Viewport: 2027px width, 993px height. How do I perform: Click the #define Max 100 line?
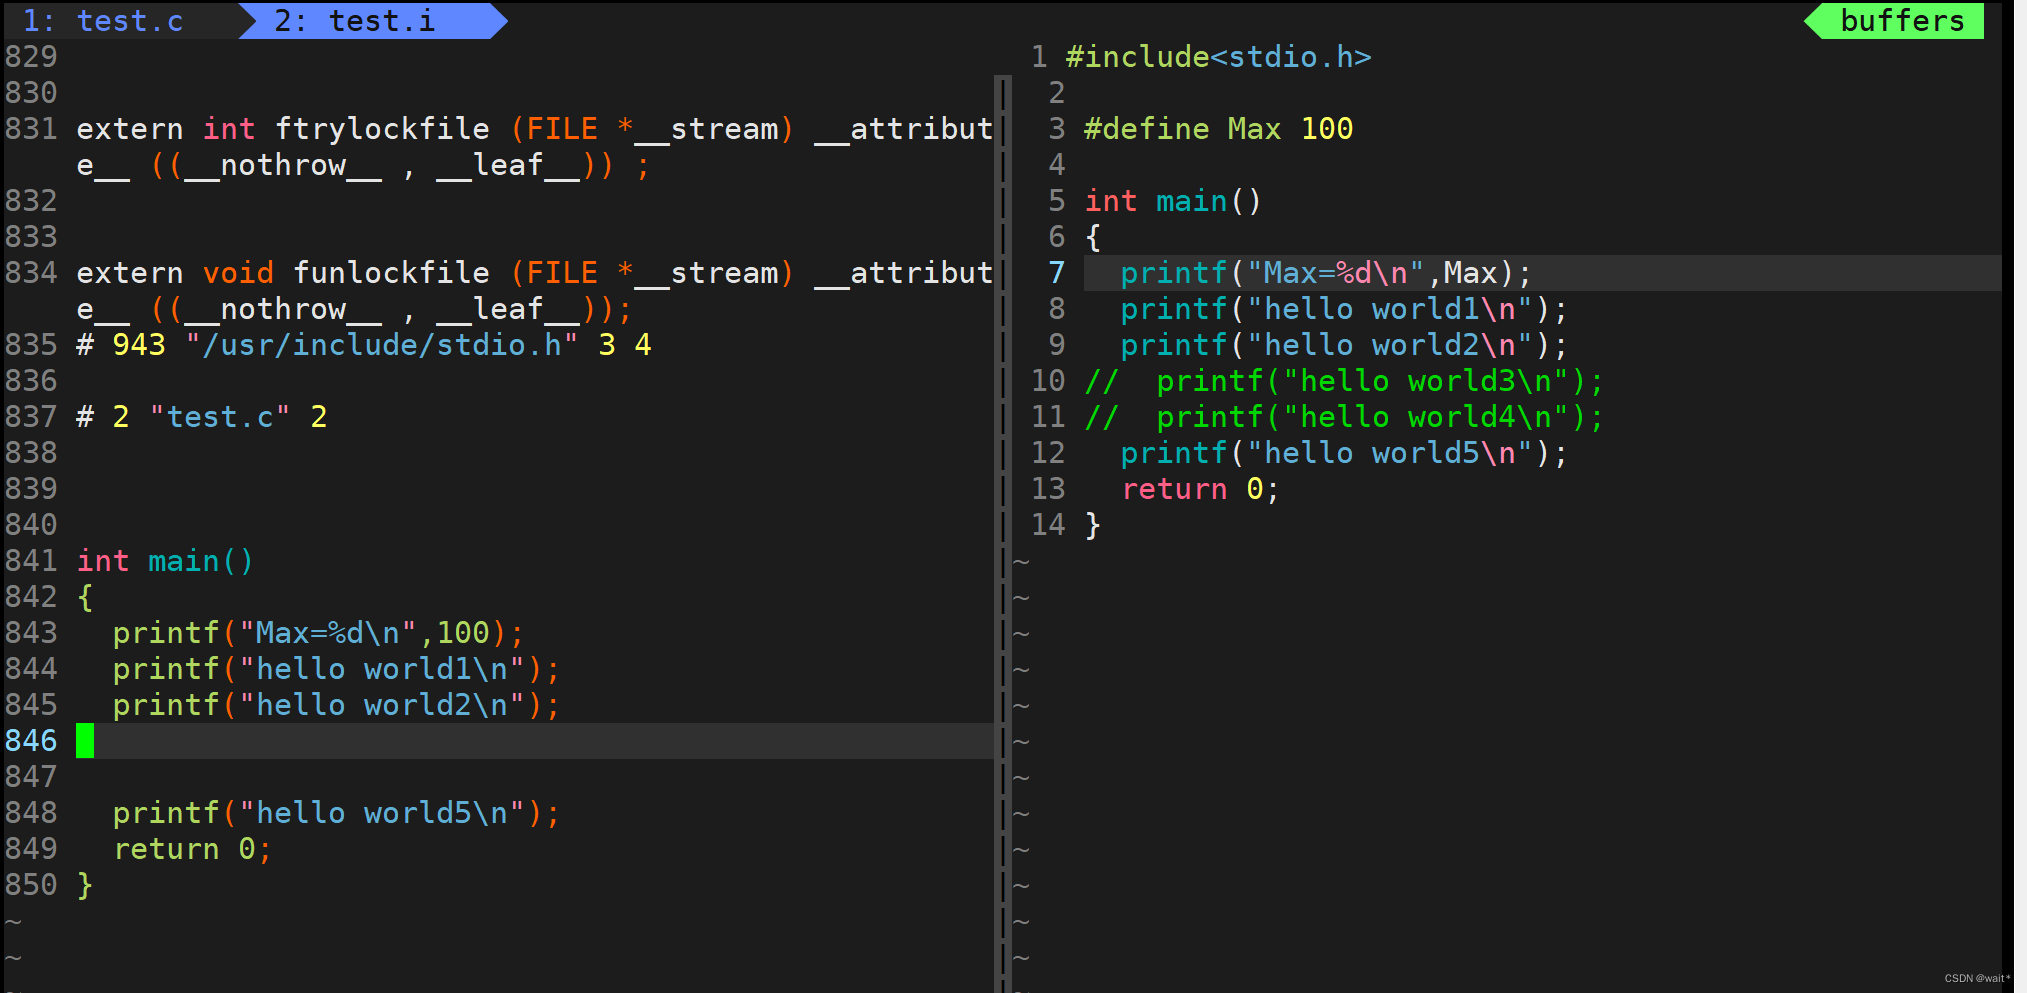[x=1218, y=129]
